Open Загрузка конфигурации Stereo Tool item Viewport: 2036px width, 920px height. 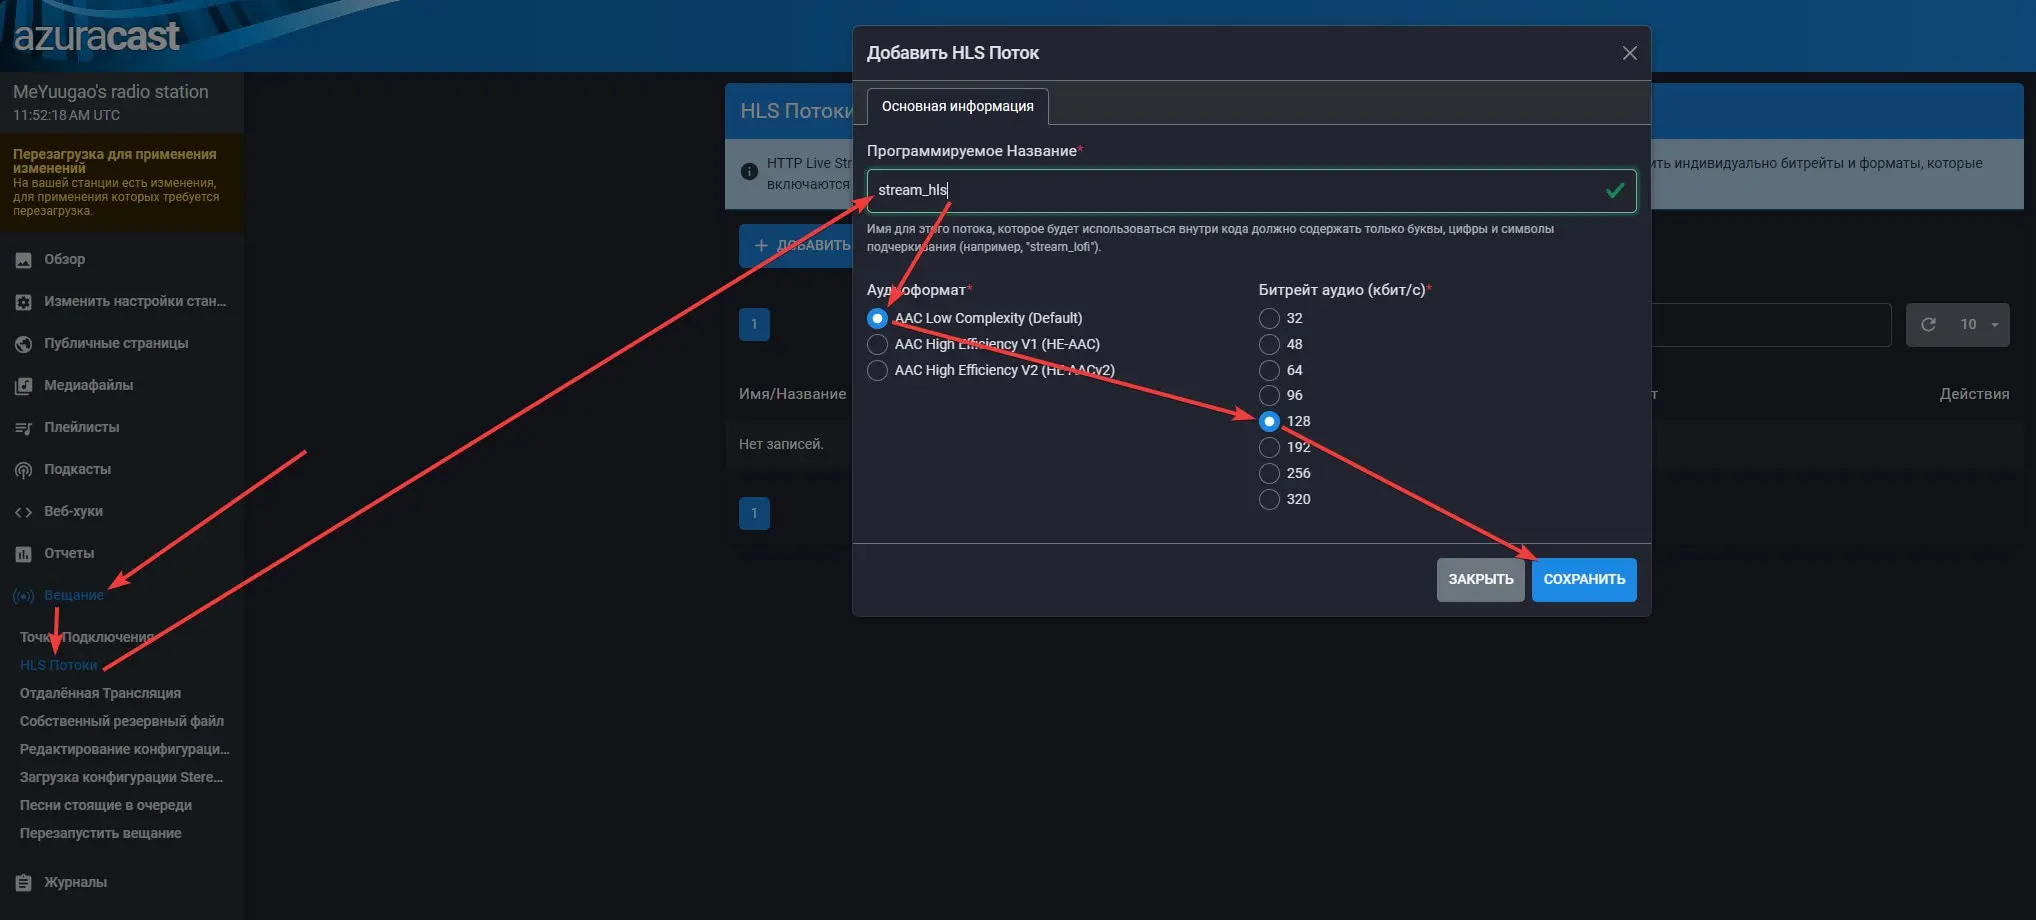122,778
